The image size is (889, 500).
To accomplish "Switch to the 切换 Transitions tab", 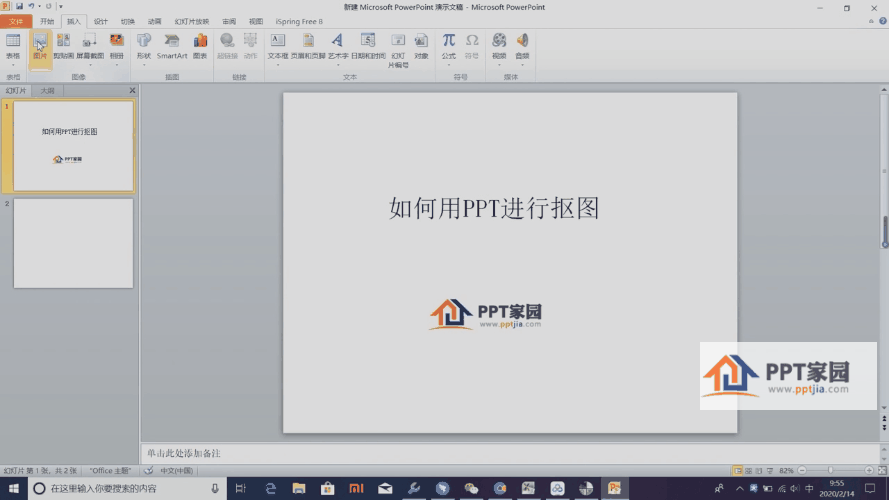I will [x=128, y=22].
